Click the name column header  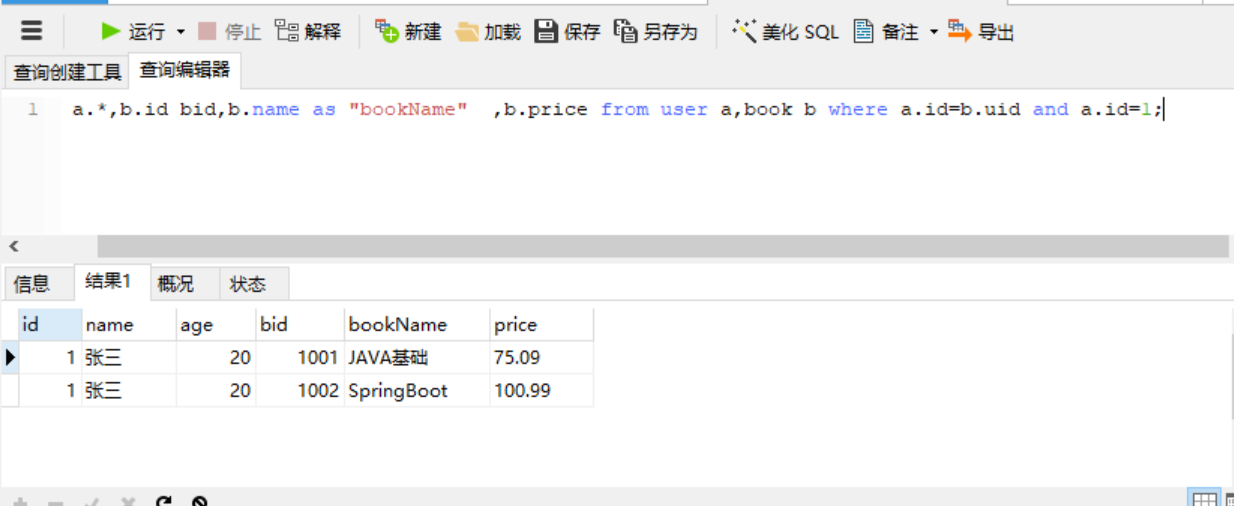129,324
